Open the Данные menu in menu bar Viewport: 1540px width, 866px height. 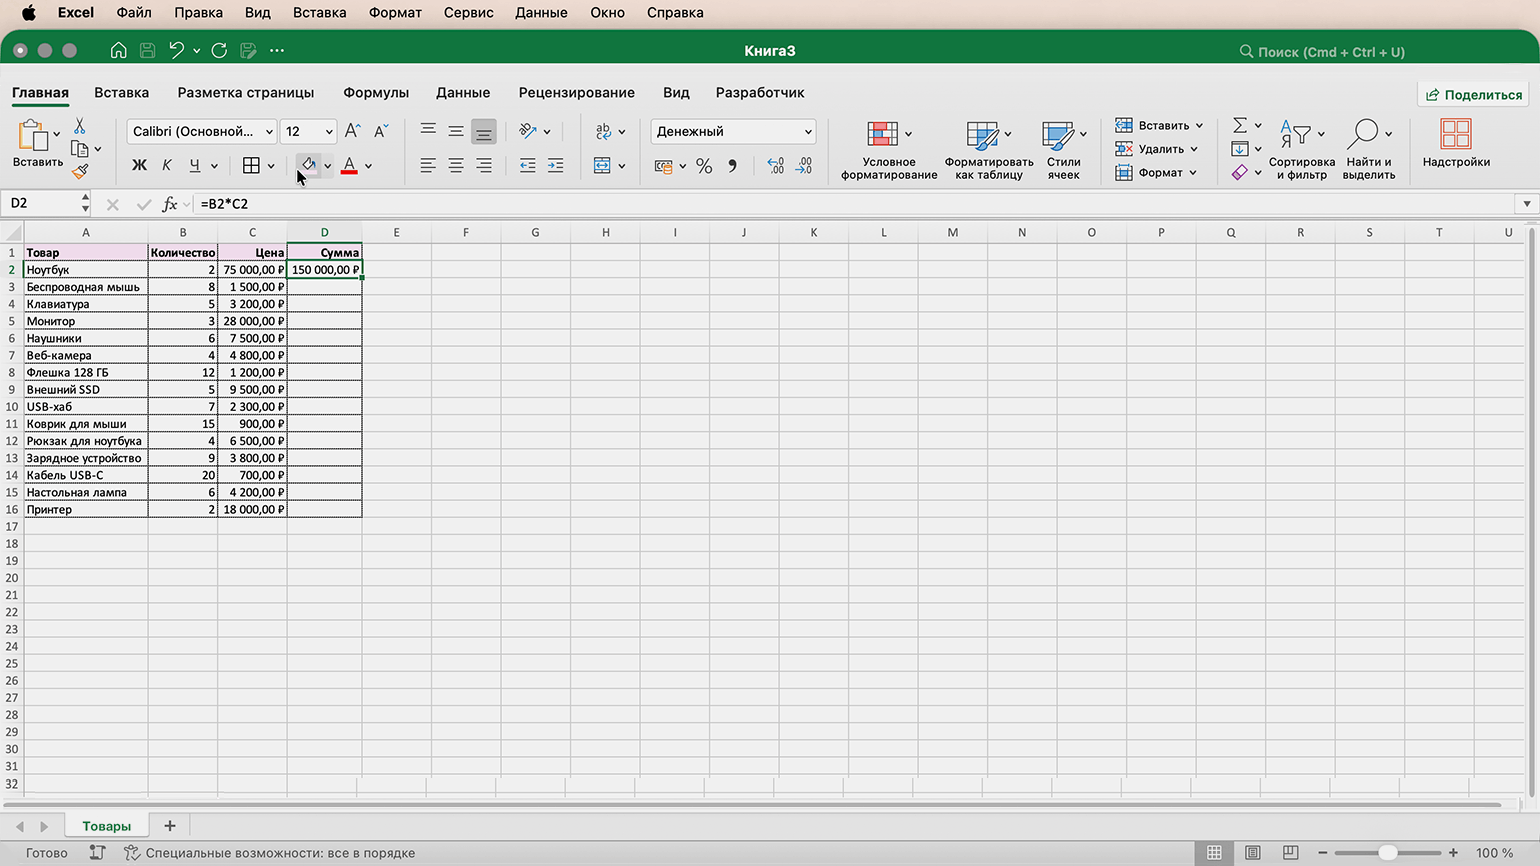(x=541, y=13)
